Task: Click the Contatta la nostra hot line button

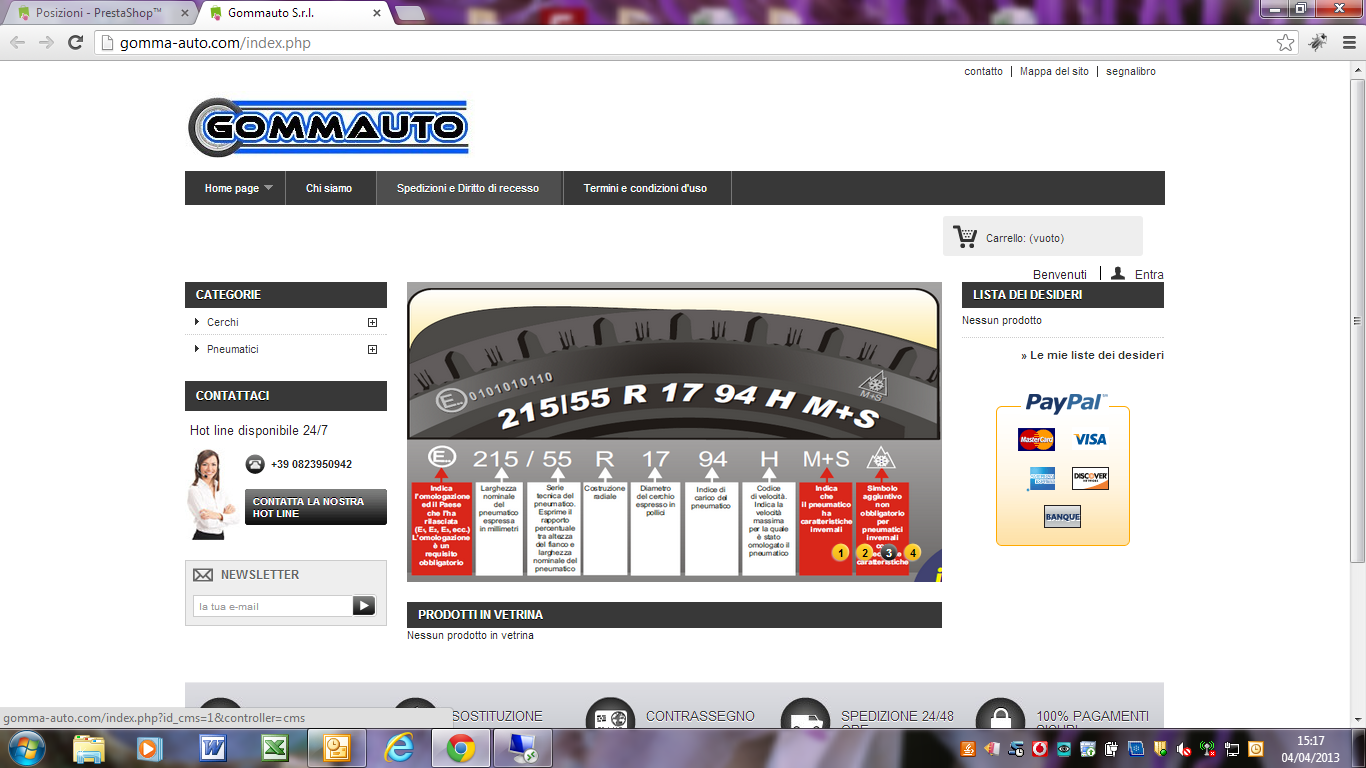Action: tap(316, 507)
